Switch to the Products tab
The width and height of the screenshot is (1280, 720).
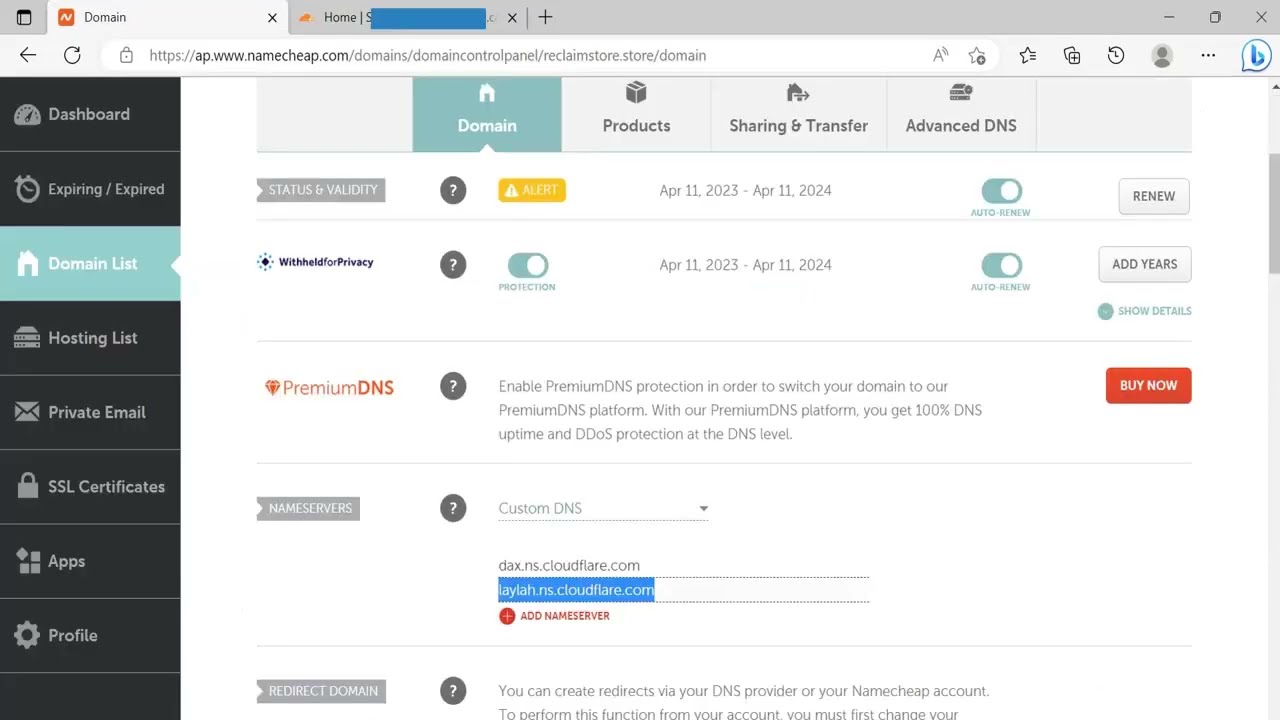tap(636, 114)
